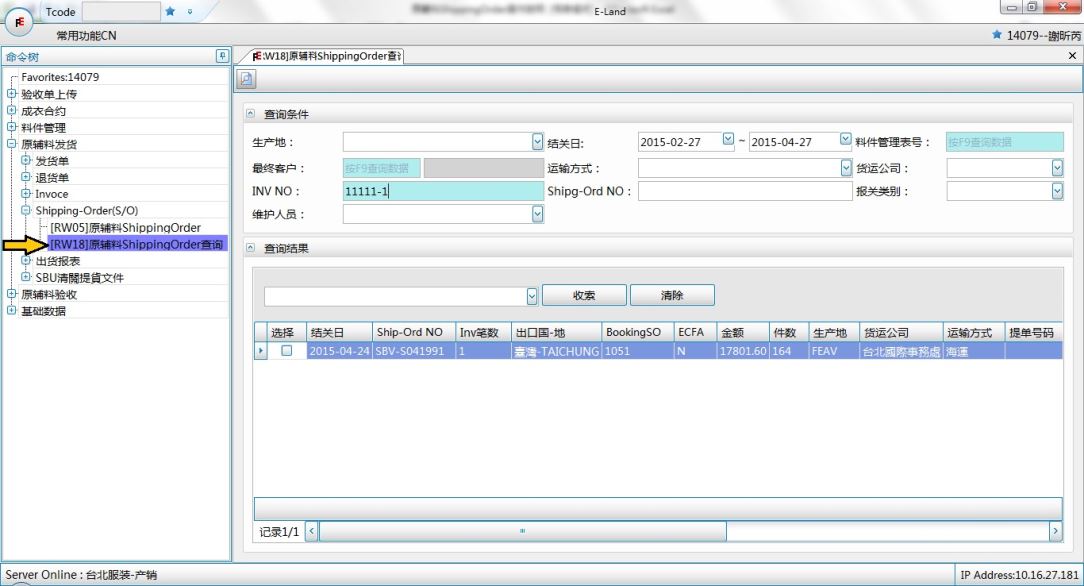Open the 生产地 dropdown list
1084x586 pixels.
point(537,142)
